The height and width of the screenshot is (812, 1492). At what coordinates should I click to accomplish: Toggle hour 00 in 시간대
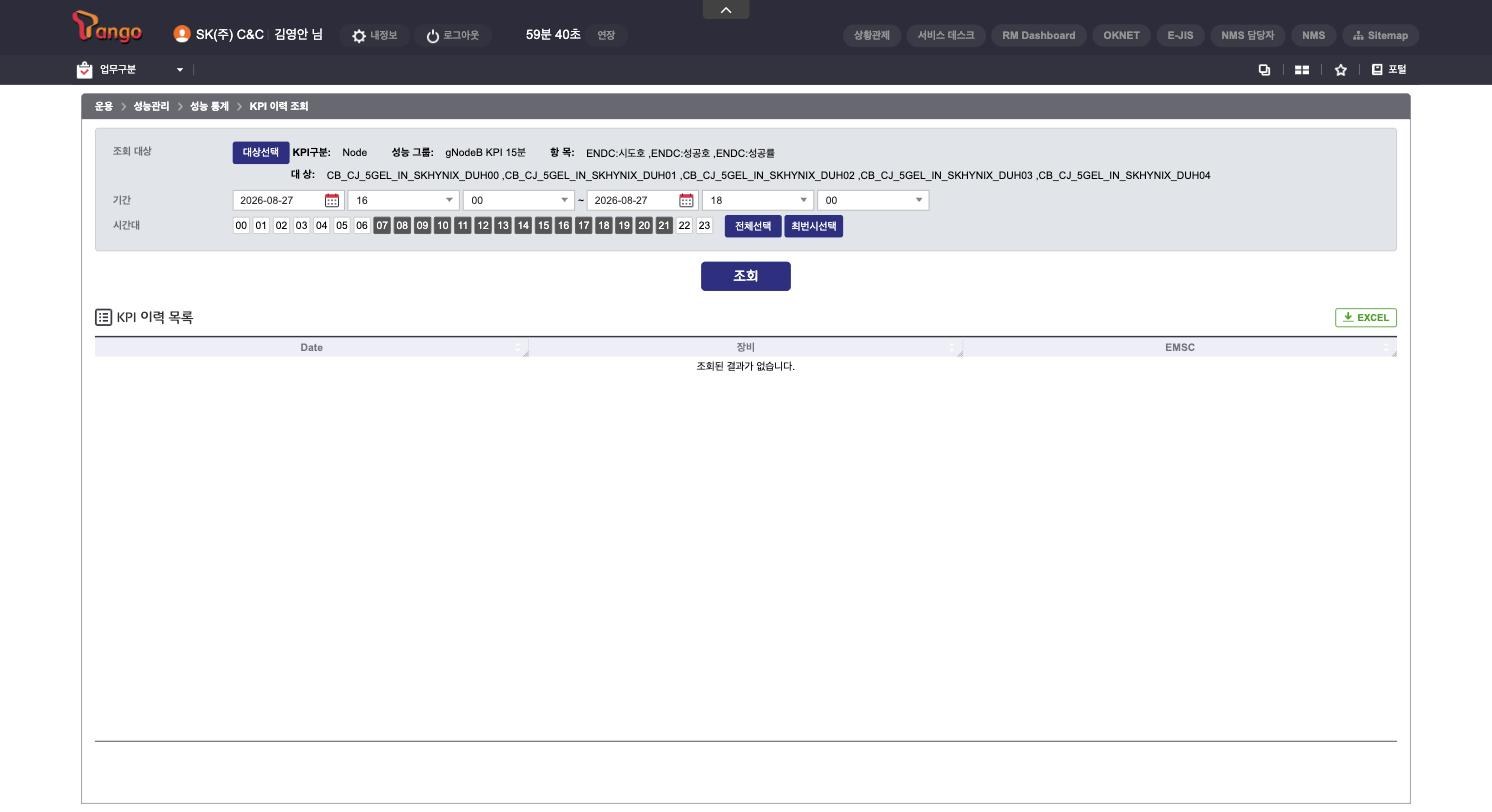pyautogui.click(x=241, y=226)
